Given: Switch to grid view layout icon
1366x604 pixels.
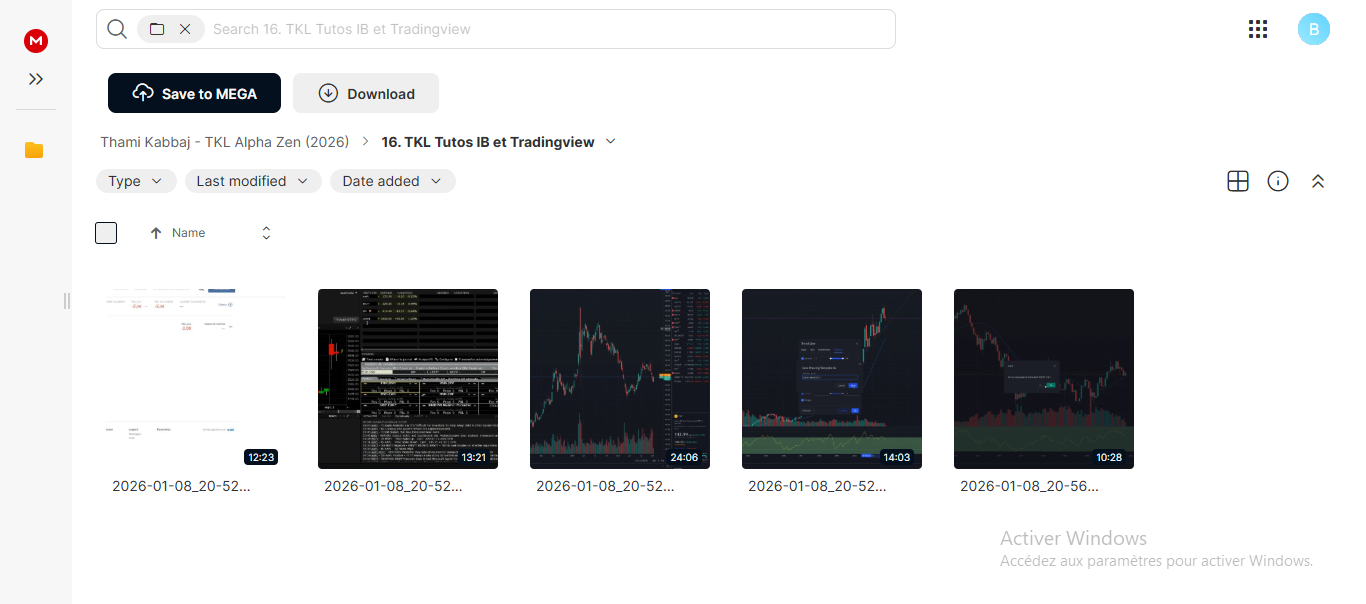Looking at the screenshot, I should click(1238, 181).
